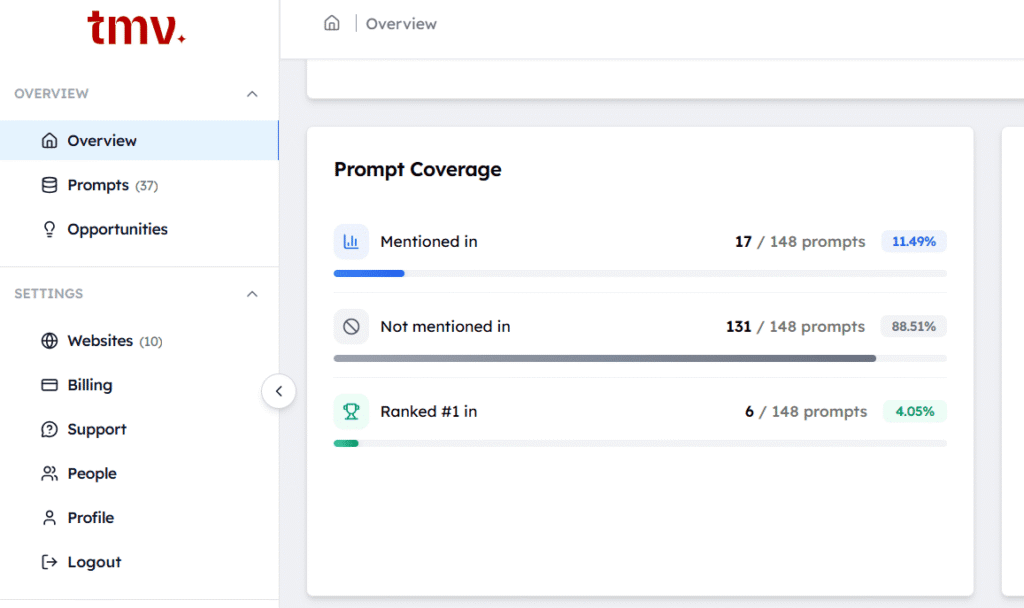Click the 11.49% percentage badge
Image resolution: width=1024 pixels, height=608 pixels.
click(913, 242)
